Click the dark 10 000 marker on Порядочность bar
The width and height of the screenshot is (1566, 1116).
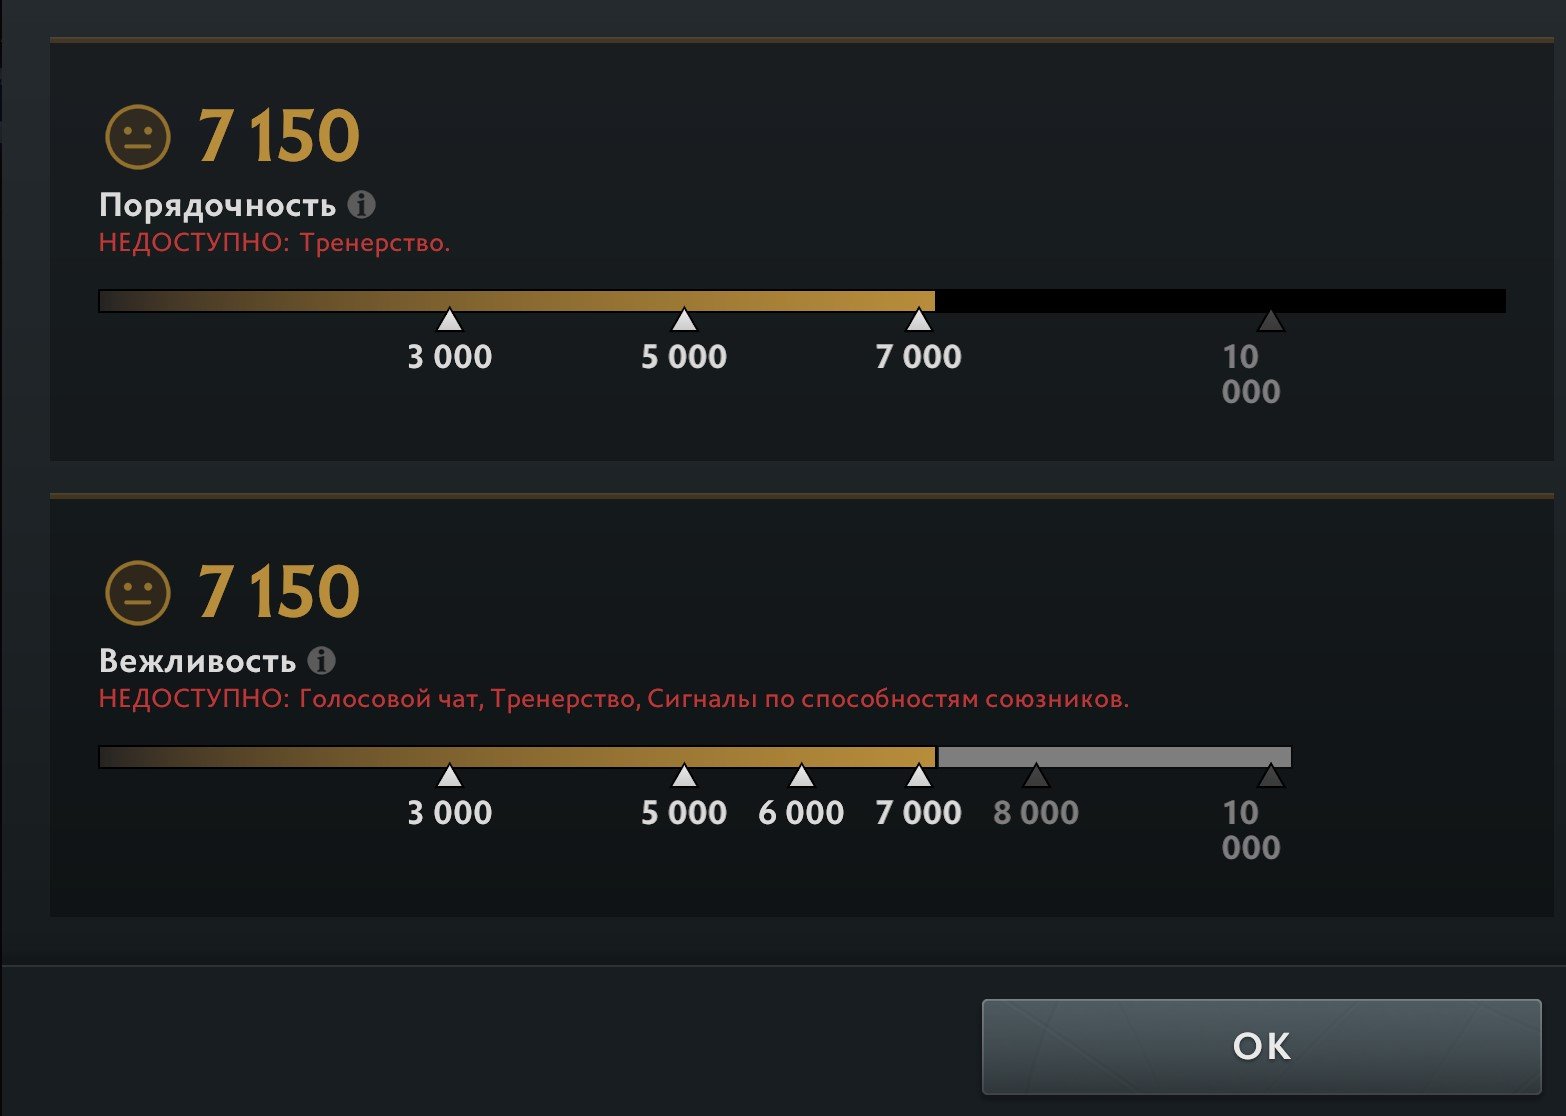point(1270,320)
